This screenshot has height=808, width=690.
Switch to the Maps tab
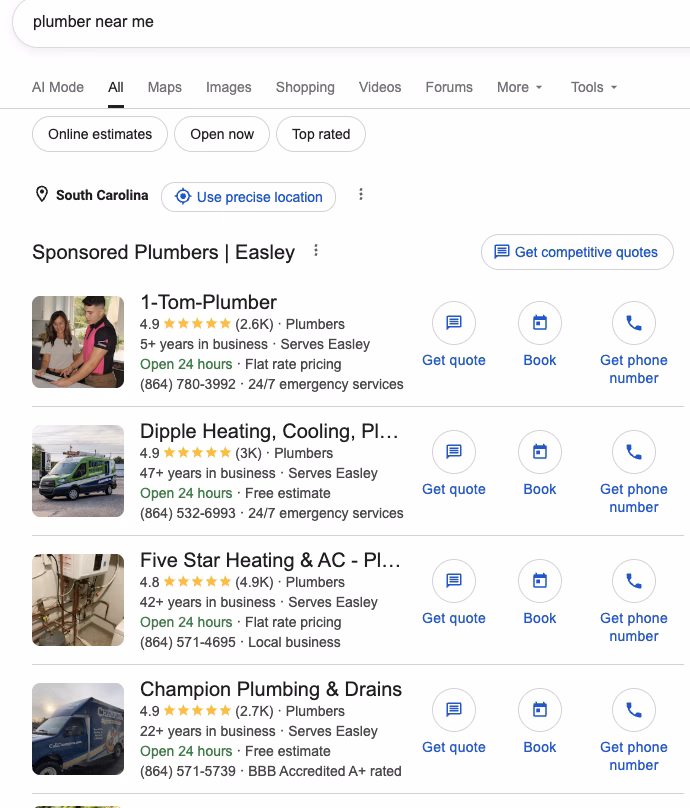tap(164, 87)
